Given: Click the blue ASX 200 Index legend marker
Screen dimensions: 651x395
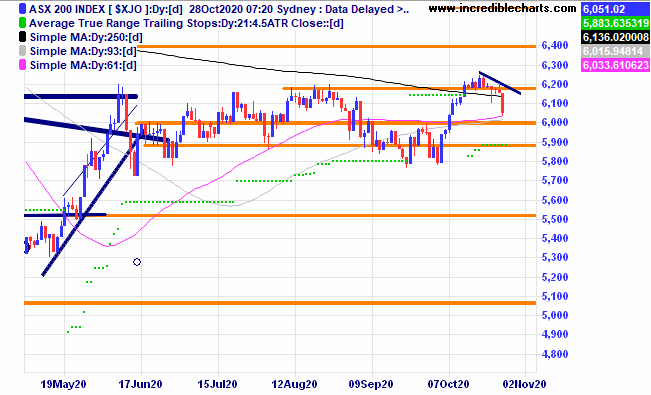Looking at the screenshot, I should 22,9.
